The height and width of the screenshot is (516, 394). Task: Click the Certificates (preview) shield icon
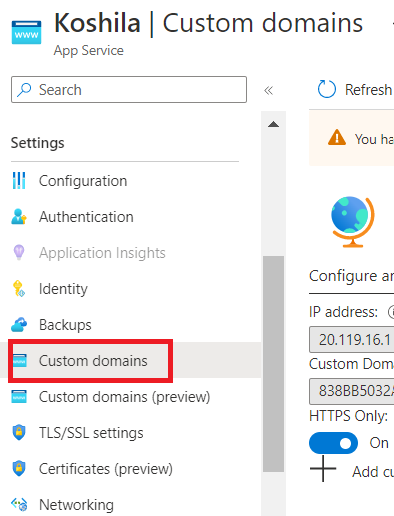(x=19, y=469)
